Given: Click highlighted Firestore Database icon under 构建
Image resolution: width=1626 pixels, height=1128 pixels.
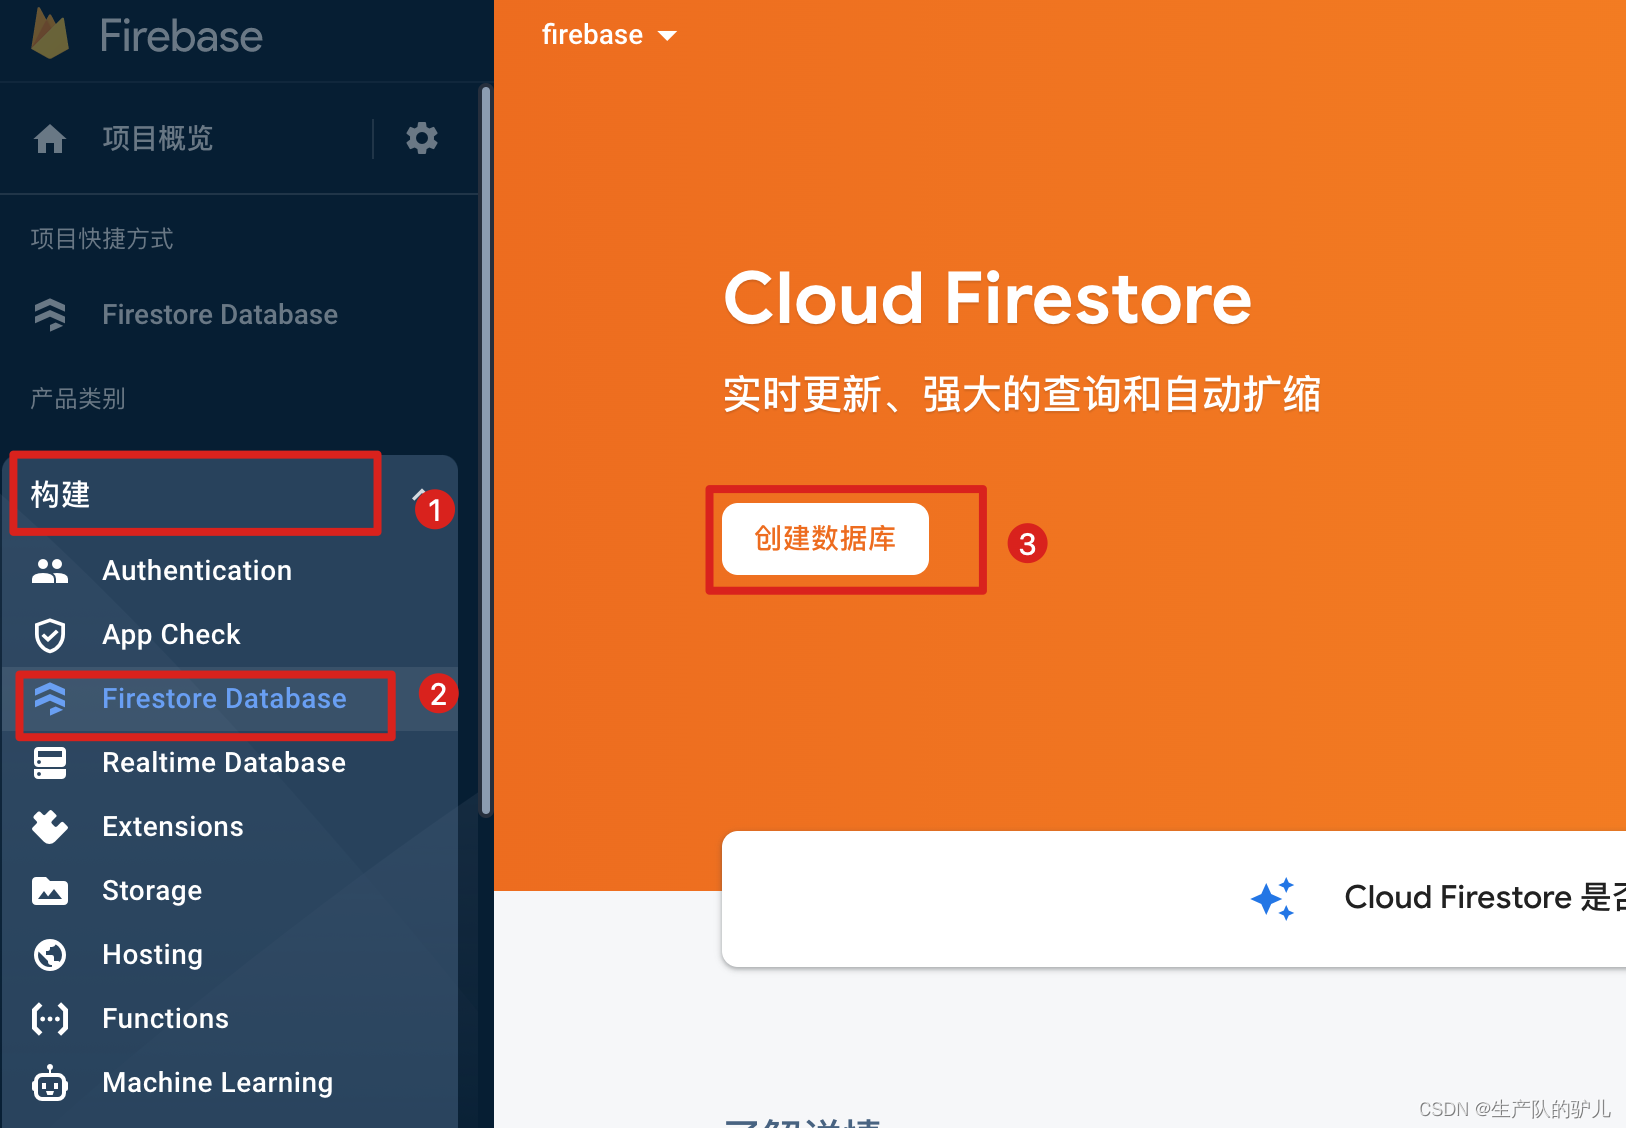Looking at the screenshot, I should coord(50,699).
